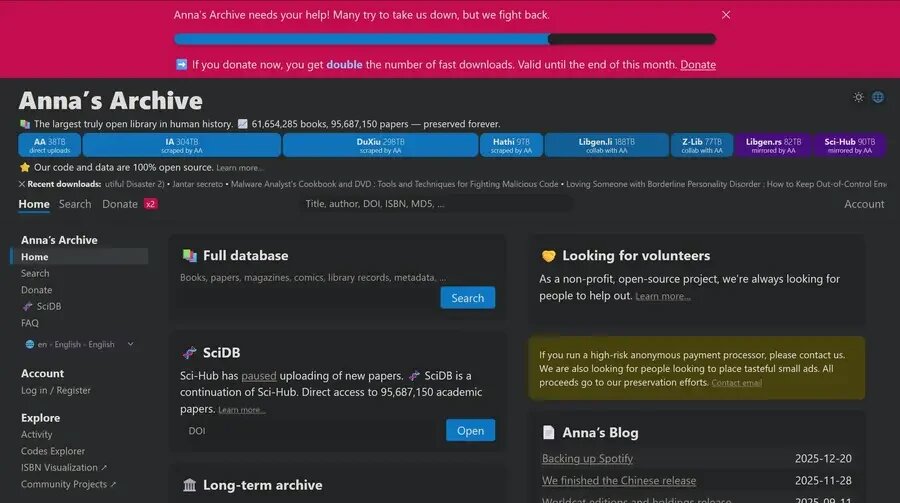This screenshot has height=503, width=900.
Task: Click the books icon before largest library text
Action: (x=25, y=124)
